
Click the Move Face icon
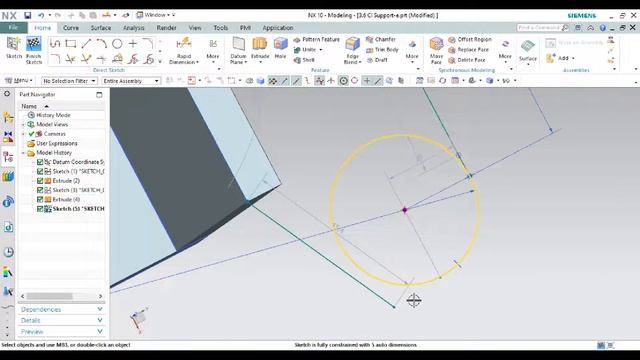[x=436, y=44]
